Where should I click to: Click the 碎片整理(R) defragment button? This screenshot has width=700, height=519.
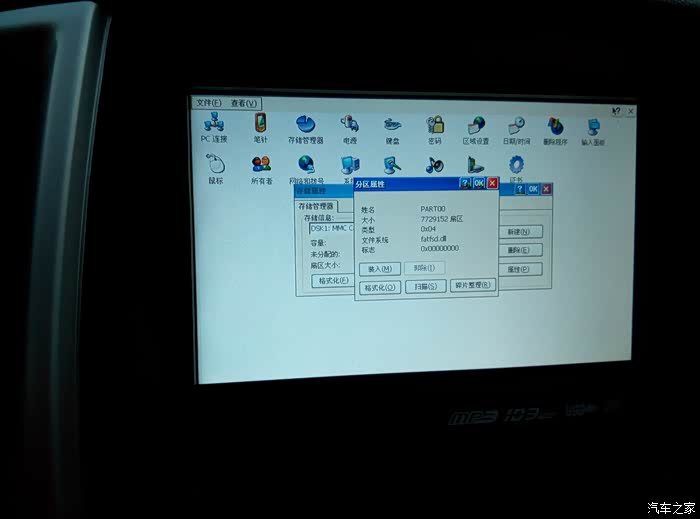[473, 285]
